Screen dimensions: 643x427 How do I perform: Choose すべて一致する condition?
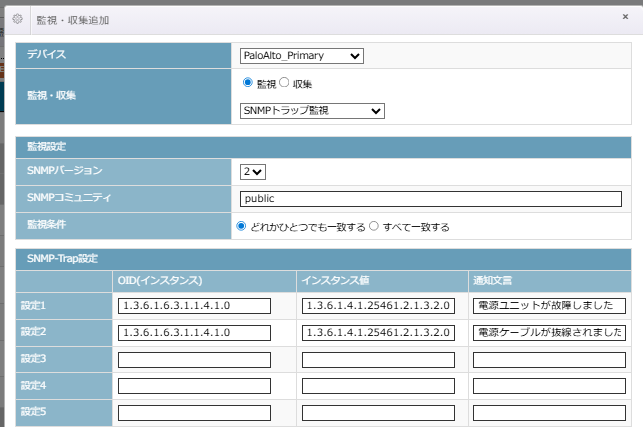(x=375, y=226)
